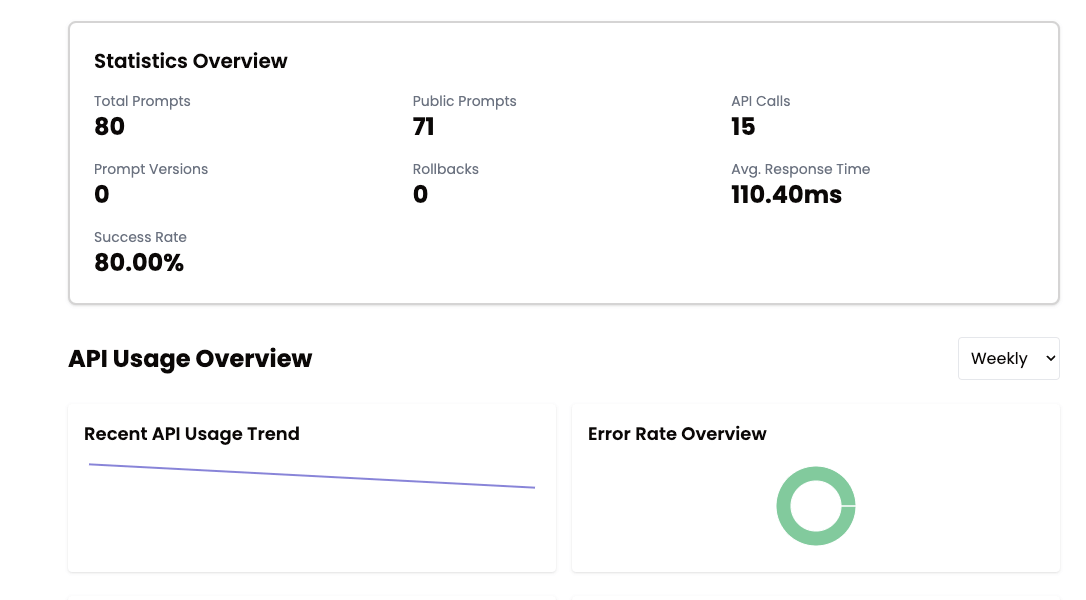Select the Statistics Overview heading
This screenshot has height=600, width=1086.
190,61
